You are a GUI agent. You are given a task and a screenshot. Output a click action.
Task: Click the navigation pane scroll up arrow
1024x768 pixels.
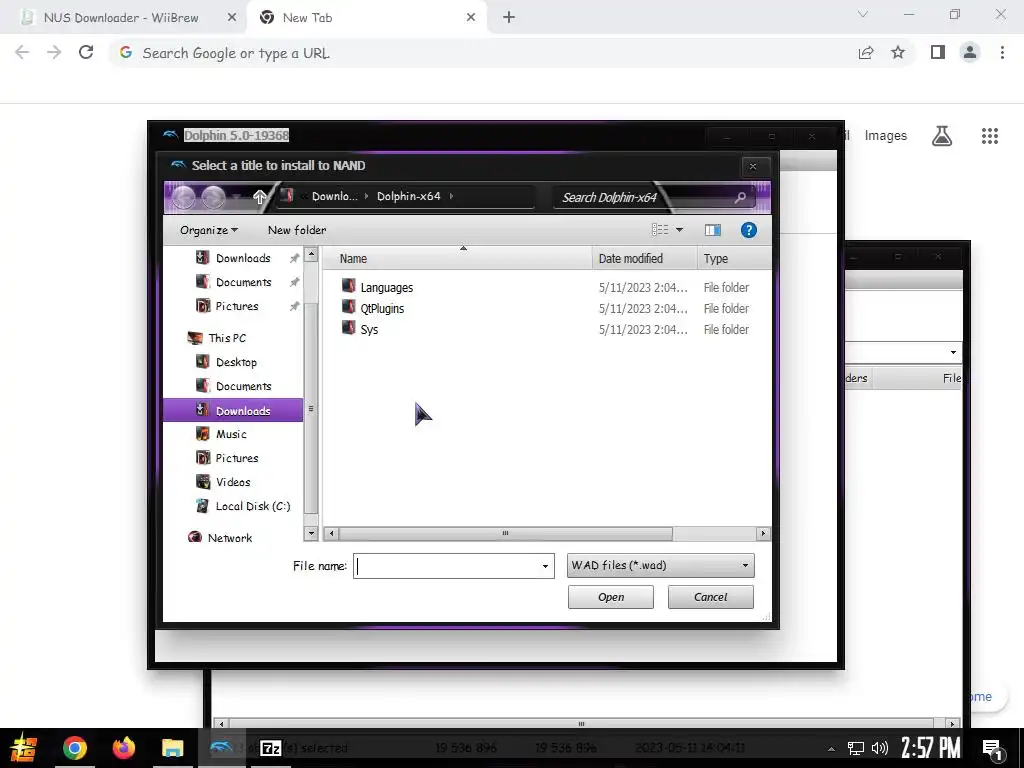(311, 255)
